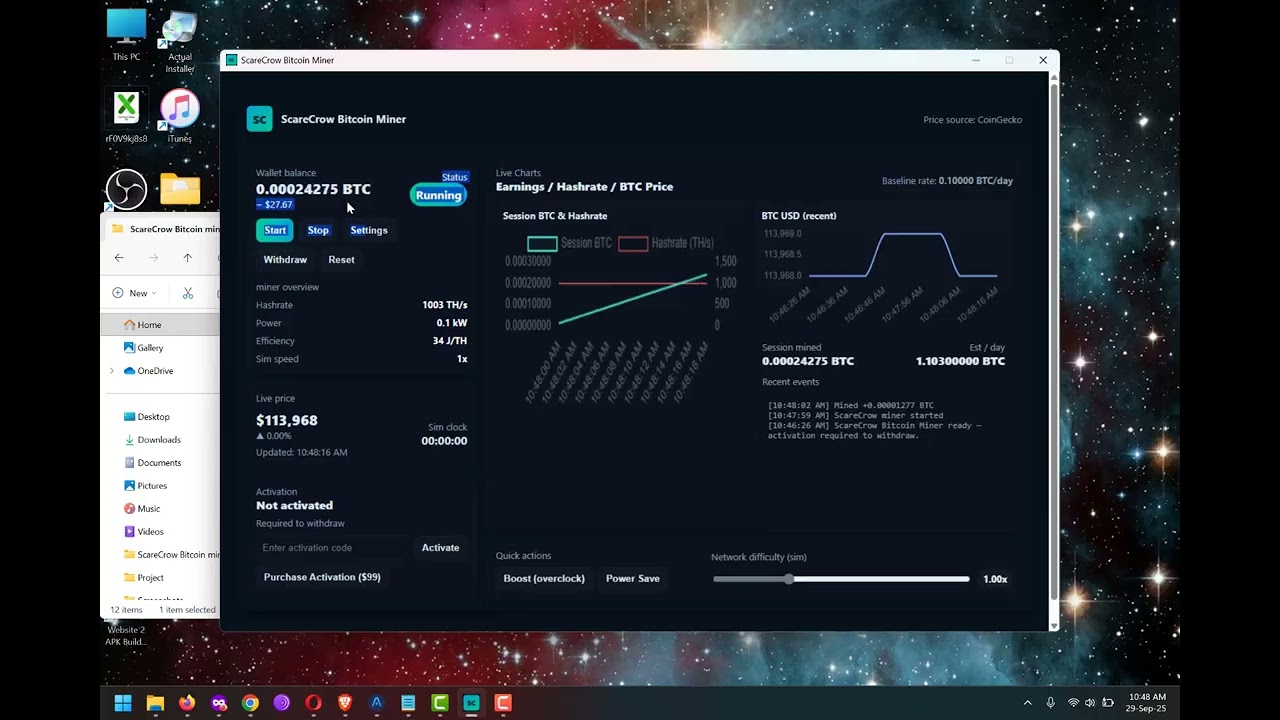Click the Running status indicator
This screenshot has width=1280, height=720.
pyautogui.click(x=438, y=195)
